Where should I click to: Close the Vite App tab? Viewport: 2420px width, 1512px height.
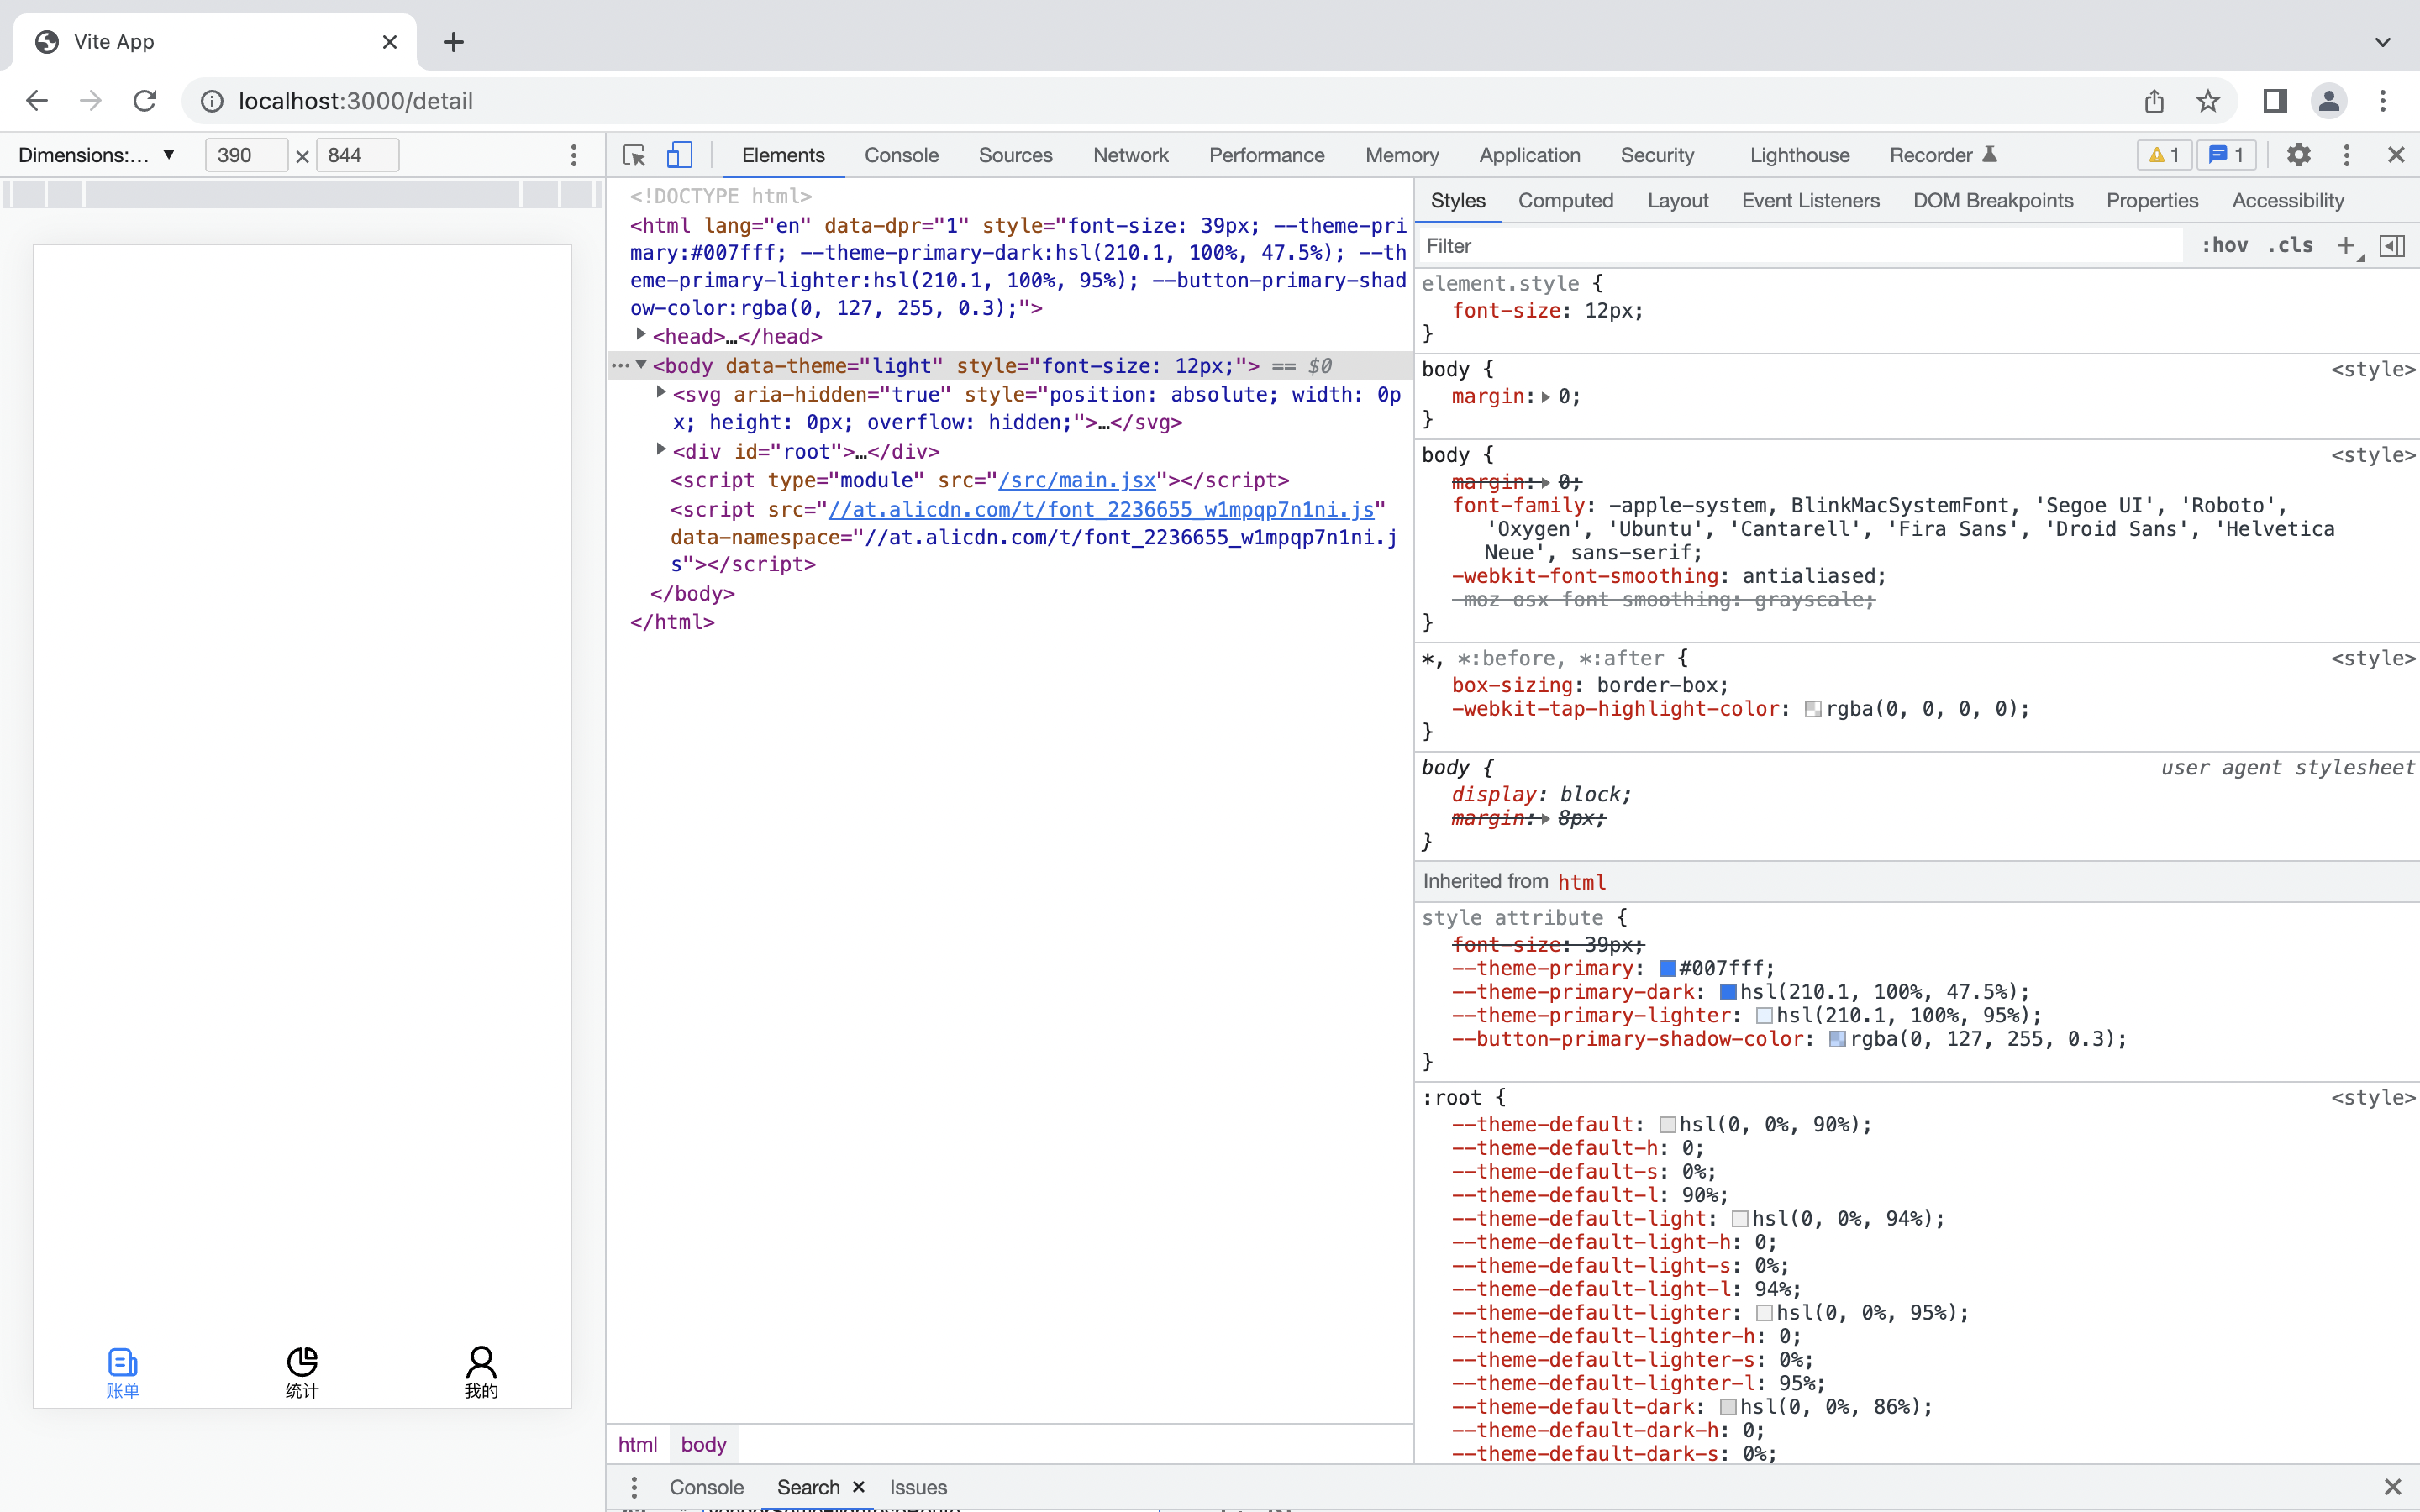[390, 42]
